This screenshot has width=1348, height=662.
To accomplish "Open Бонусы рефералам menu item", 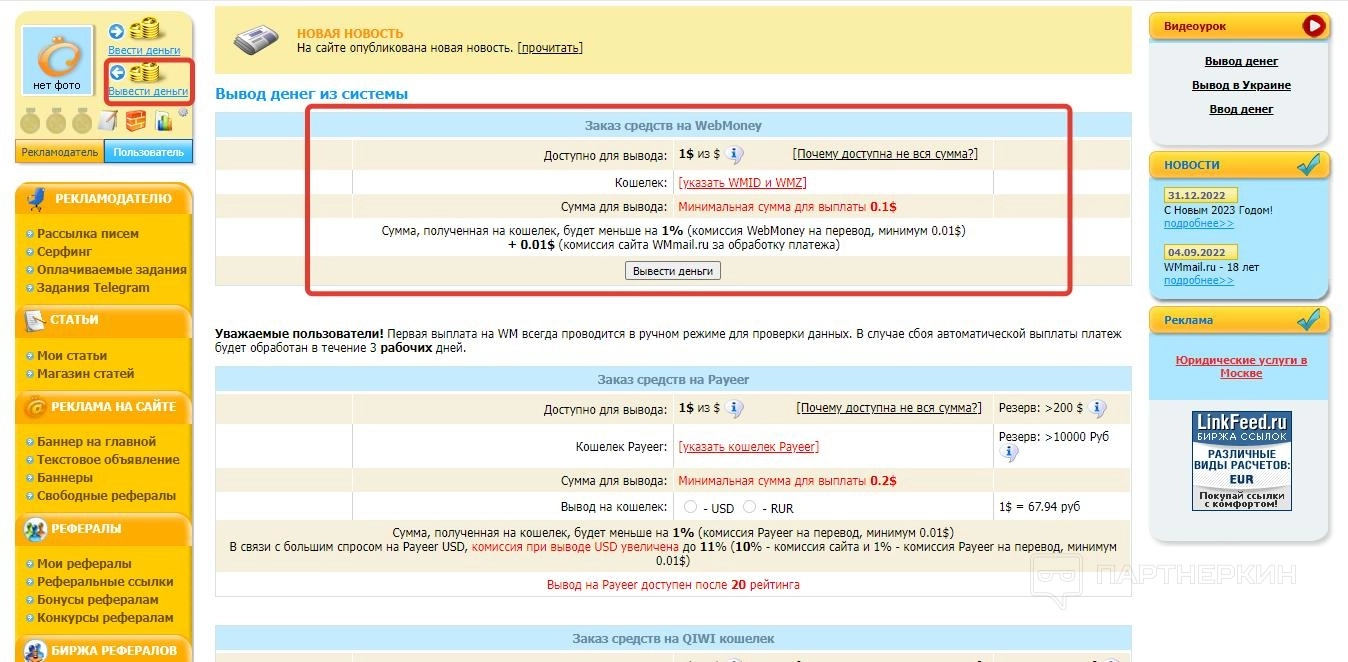I will point(98,600).
